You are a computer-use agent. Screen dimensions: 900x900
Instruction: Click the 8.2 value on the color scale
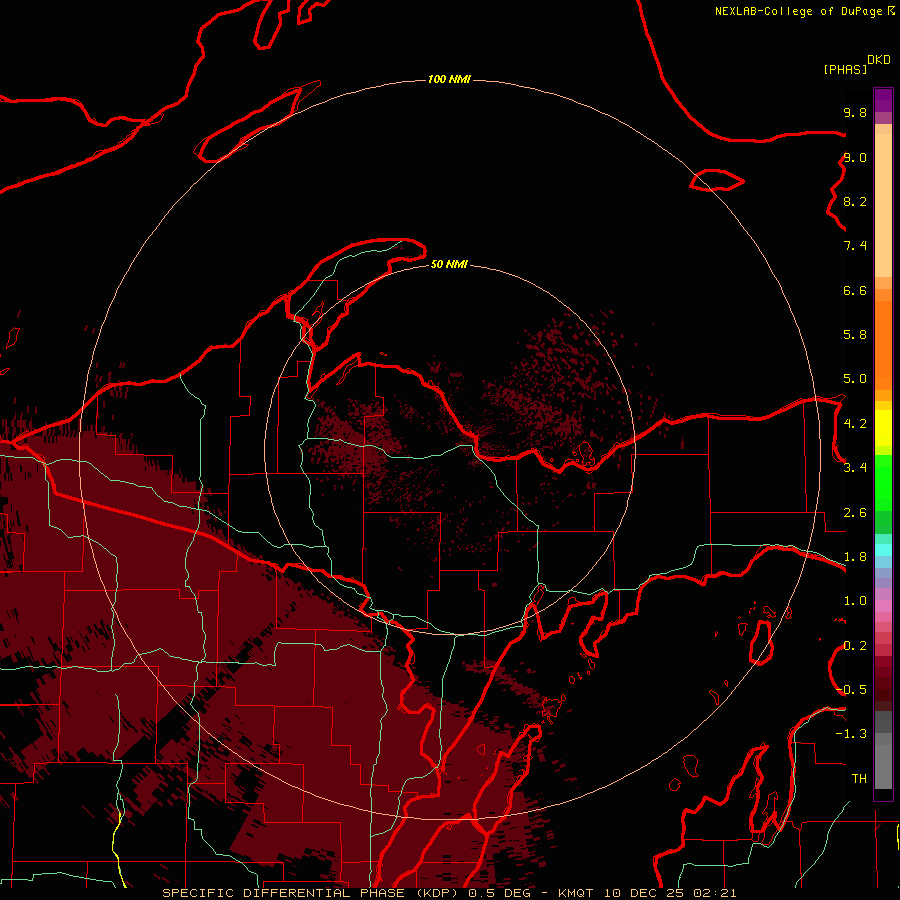[x=855, y=201]
